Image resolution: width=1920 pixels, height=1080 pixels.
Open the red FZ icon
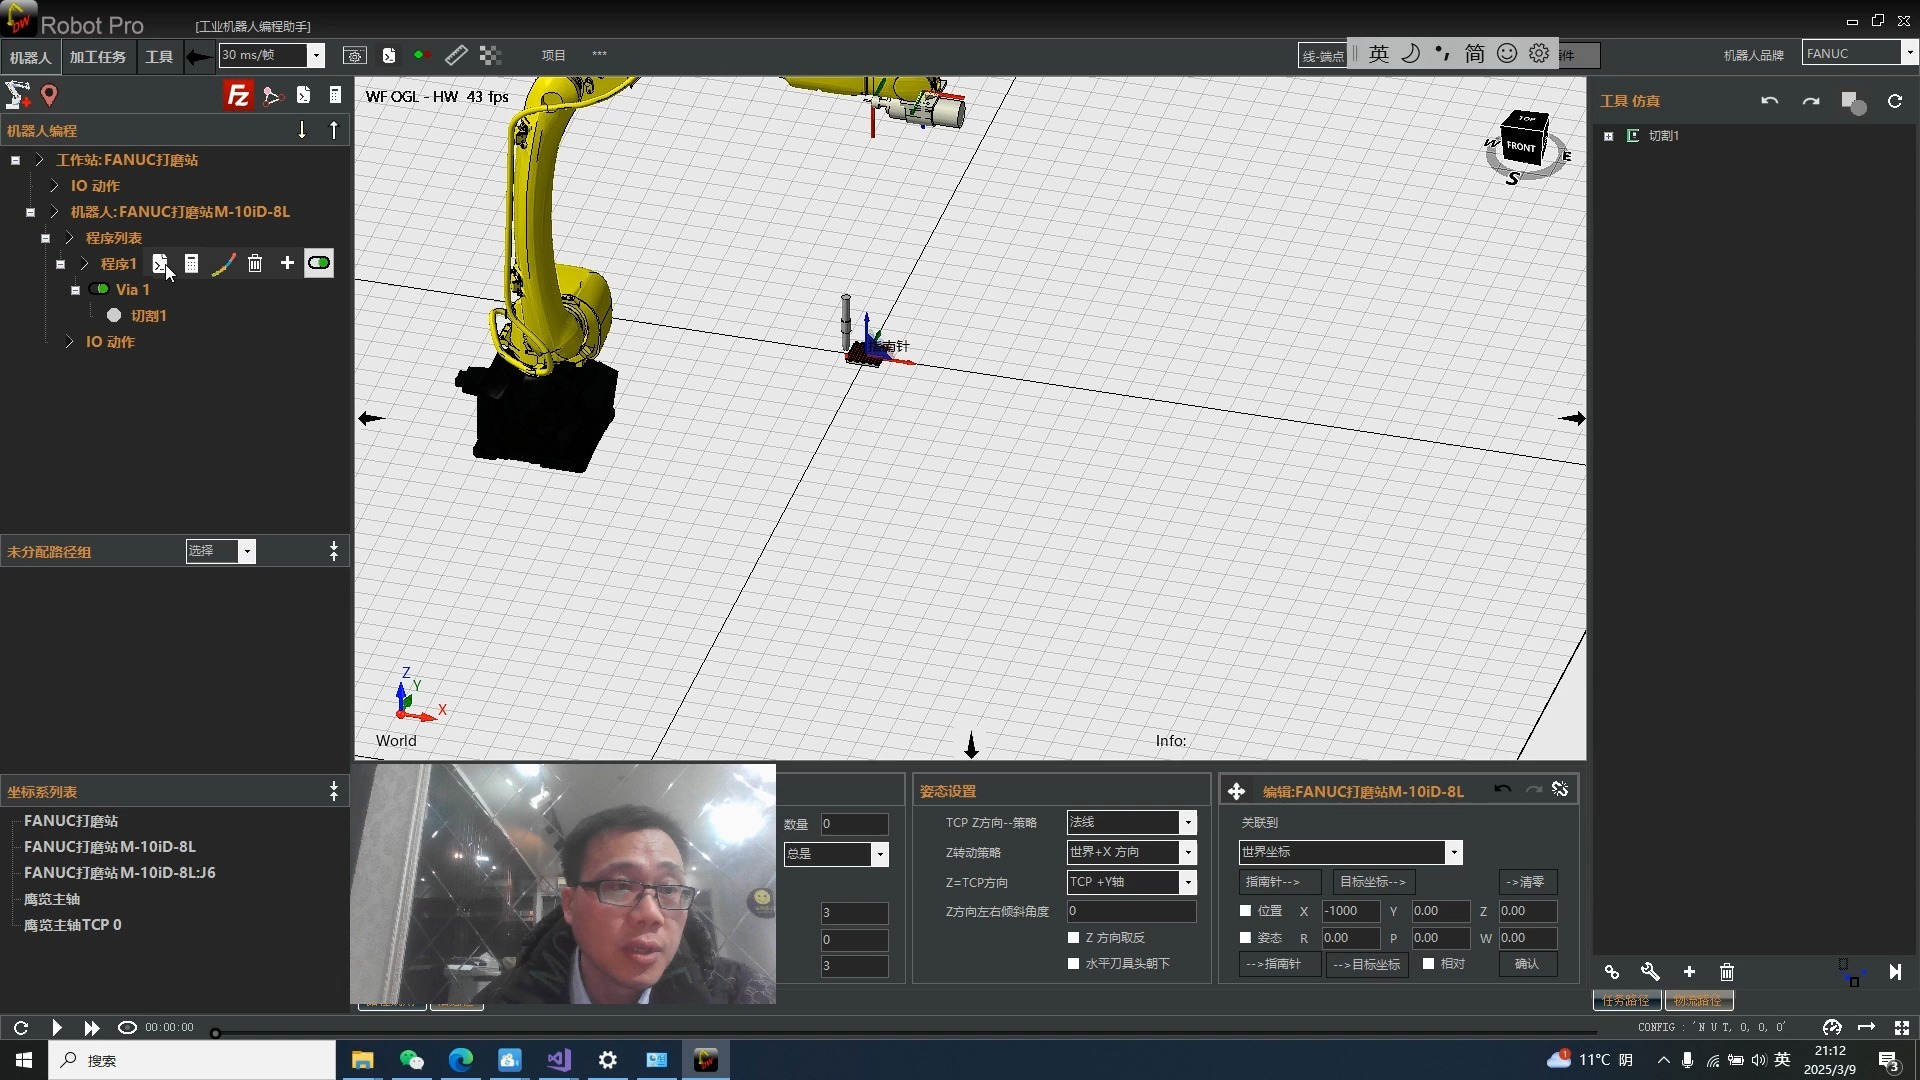click(238, 95)
